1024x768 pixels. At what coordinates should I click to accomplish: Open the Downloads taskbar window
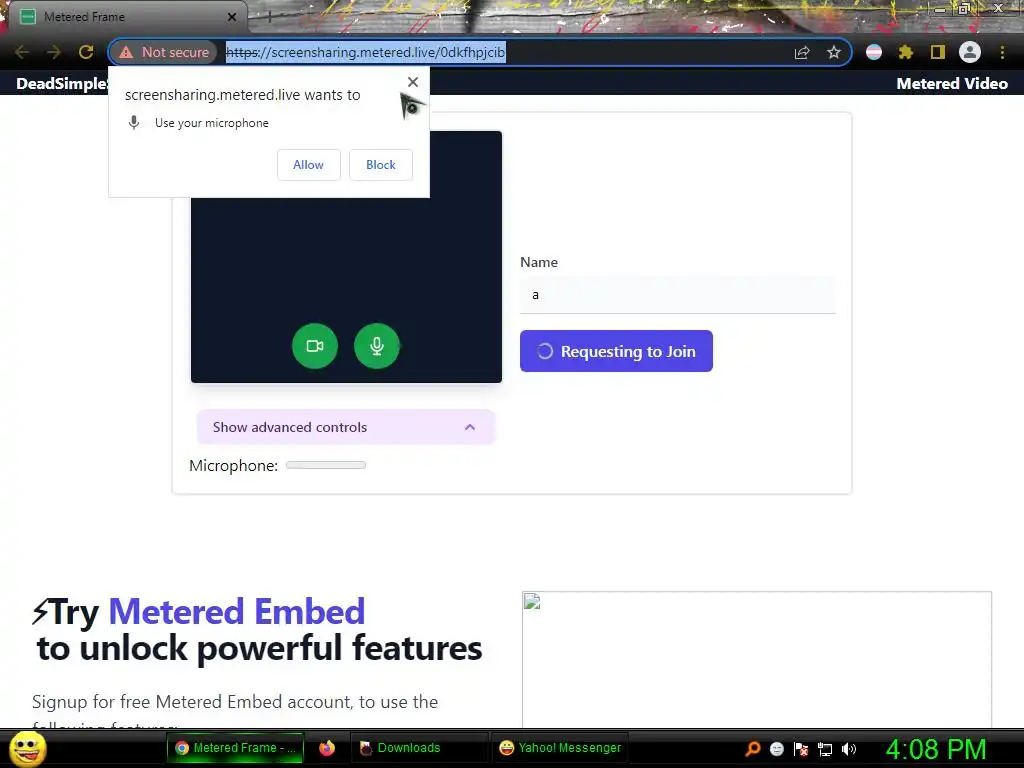(x=419, y=748)
